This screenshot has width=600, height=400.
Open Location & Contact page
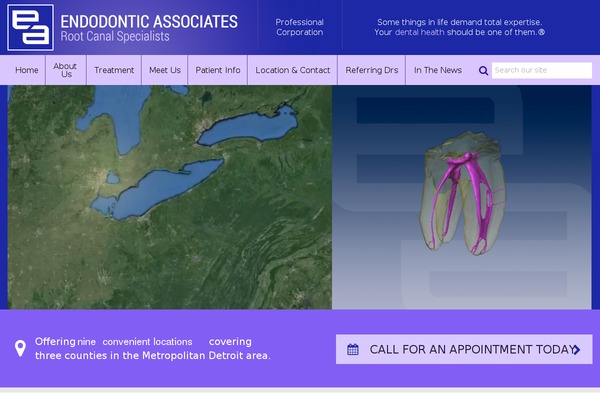pyautogui.click(x=293, y=70)
